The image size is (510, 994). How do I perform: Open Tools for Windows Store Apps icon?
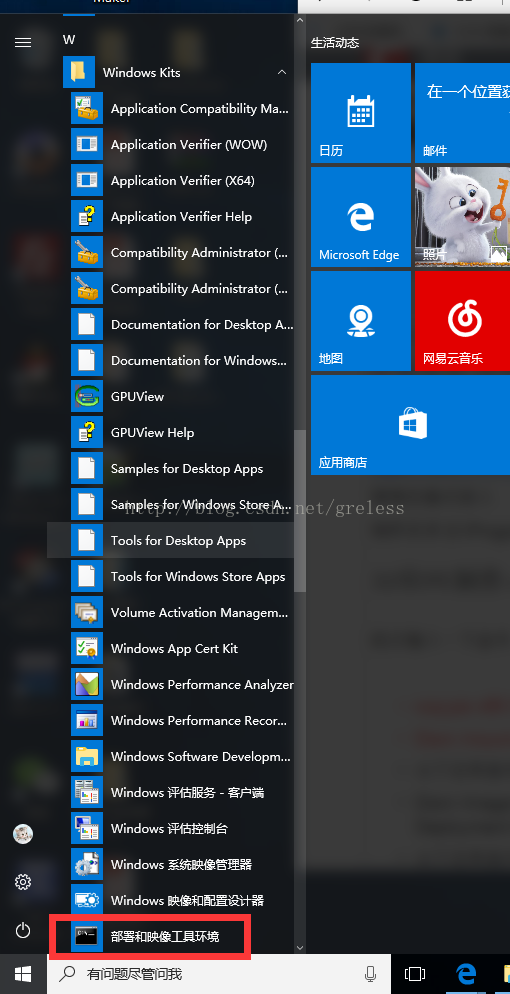click(87, 577)
